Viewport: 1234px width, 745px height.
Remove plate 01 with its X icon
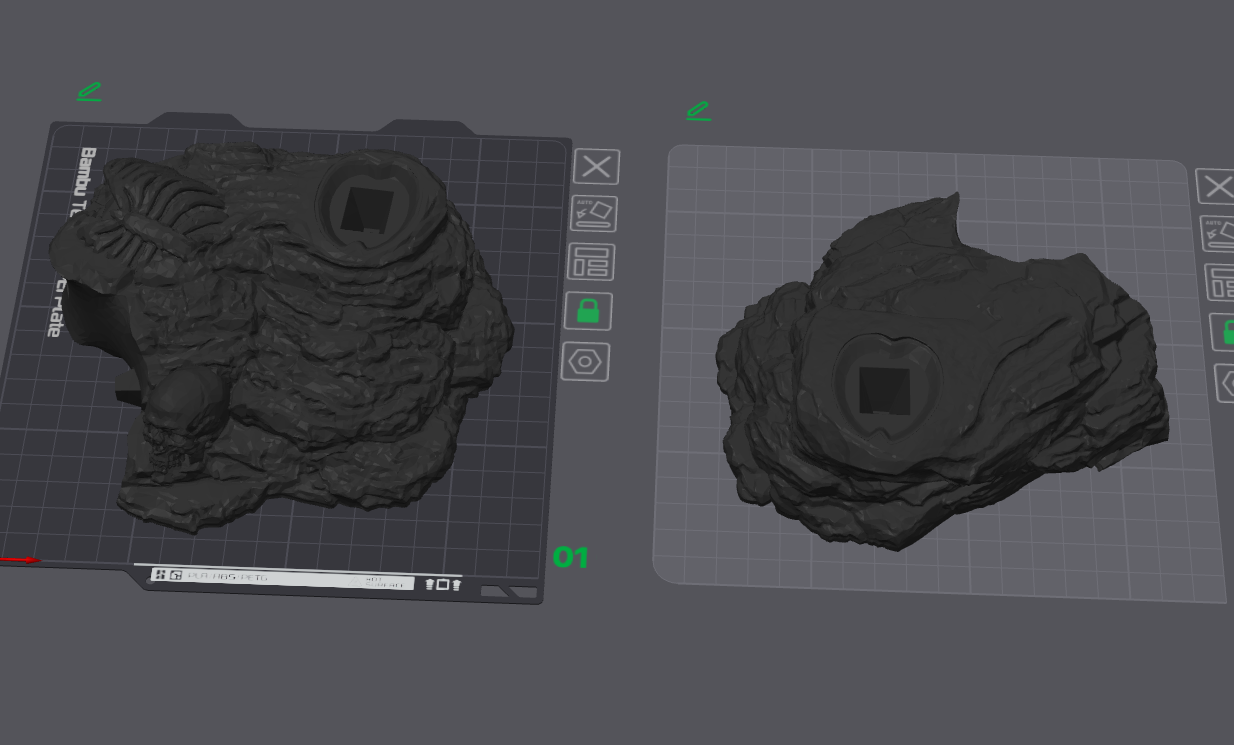tap(596, 166)
